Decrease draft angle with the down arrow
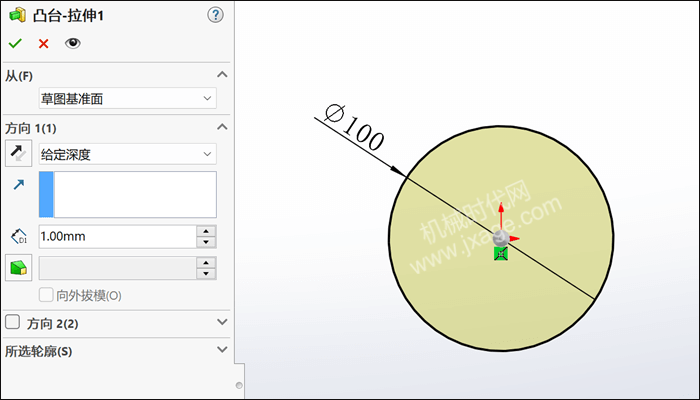The width and height of the screenshot is (700, 400). tap(206, 274)
